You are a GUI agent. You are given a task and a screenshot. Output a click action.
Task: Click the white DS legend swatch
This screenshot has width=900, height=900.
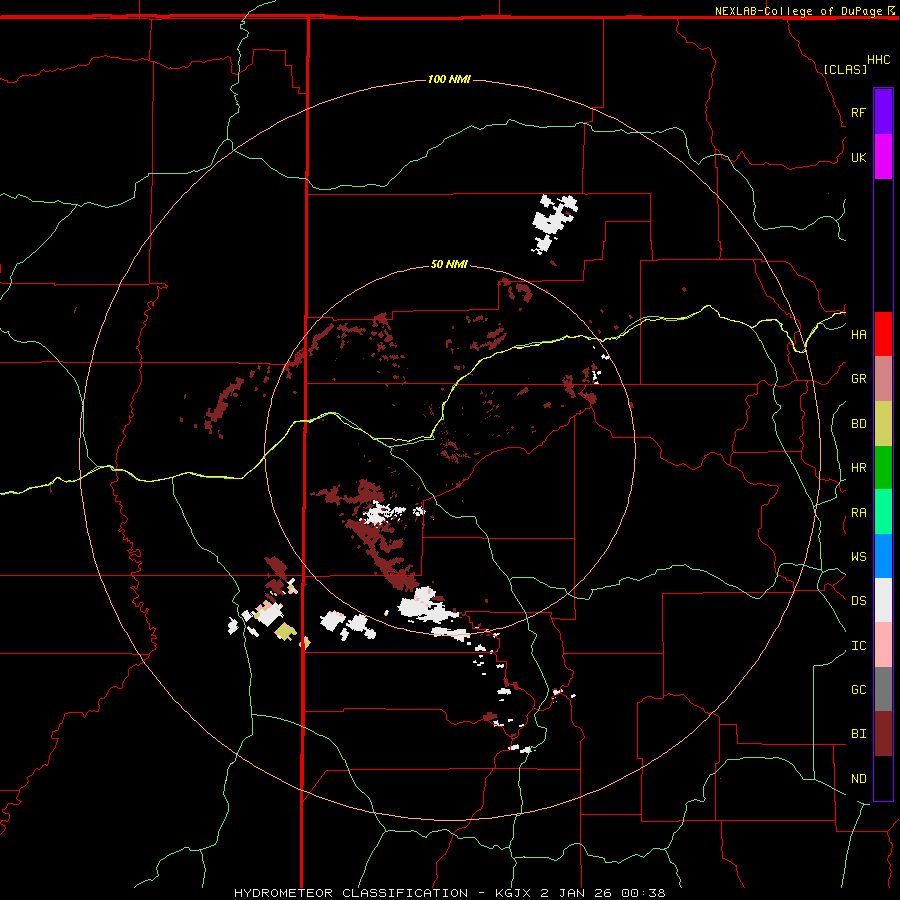pyautogui.click(x=883, y=600)
